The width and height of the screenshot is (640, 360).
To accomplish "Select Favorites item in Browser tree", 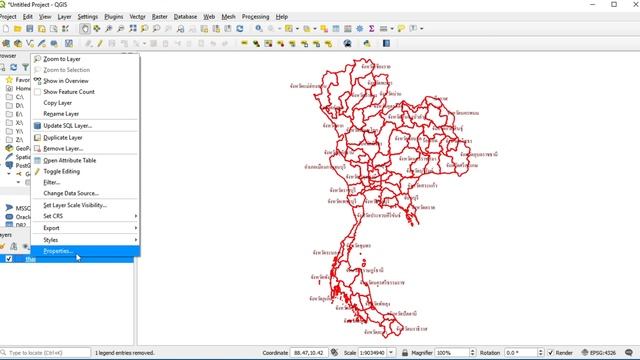I will tap(18, 80).
